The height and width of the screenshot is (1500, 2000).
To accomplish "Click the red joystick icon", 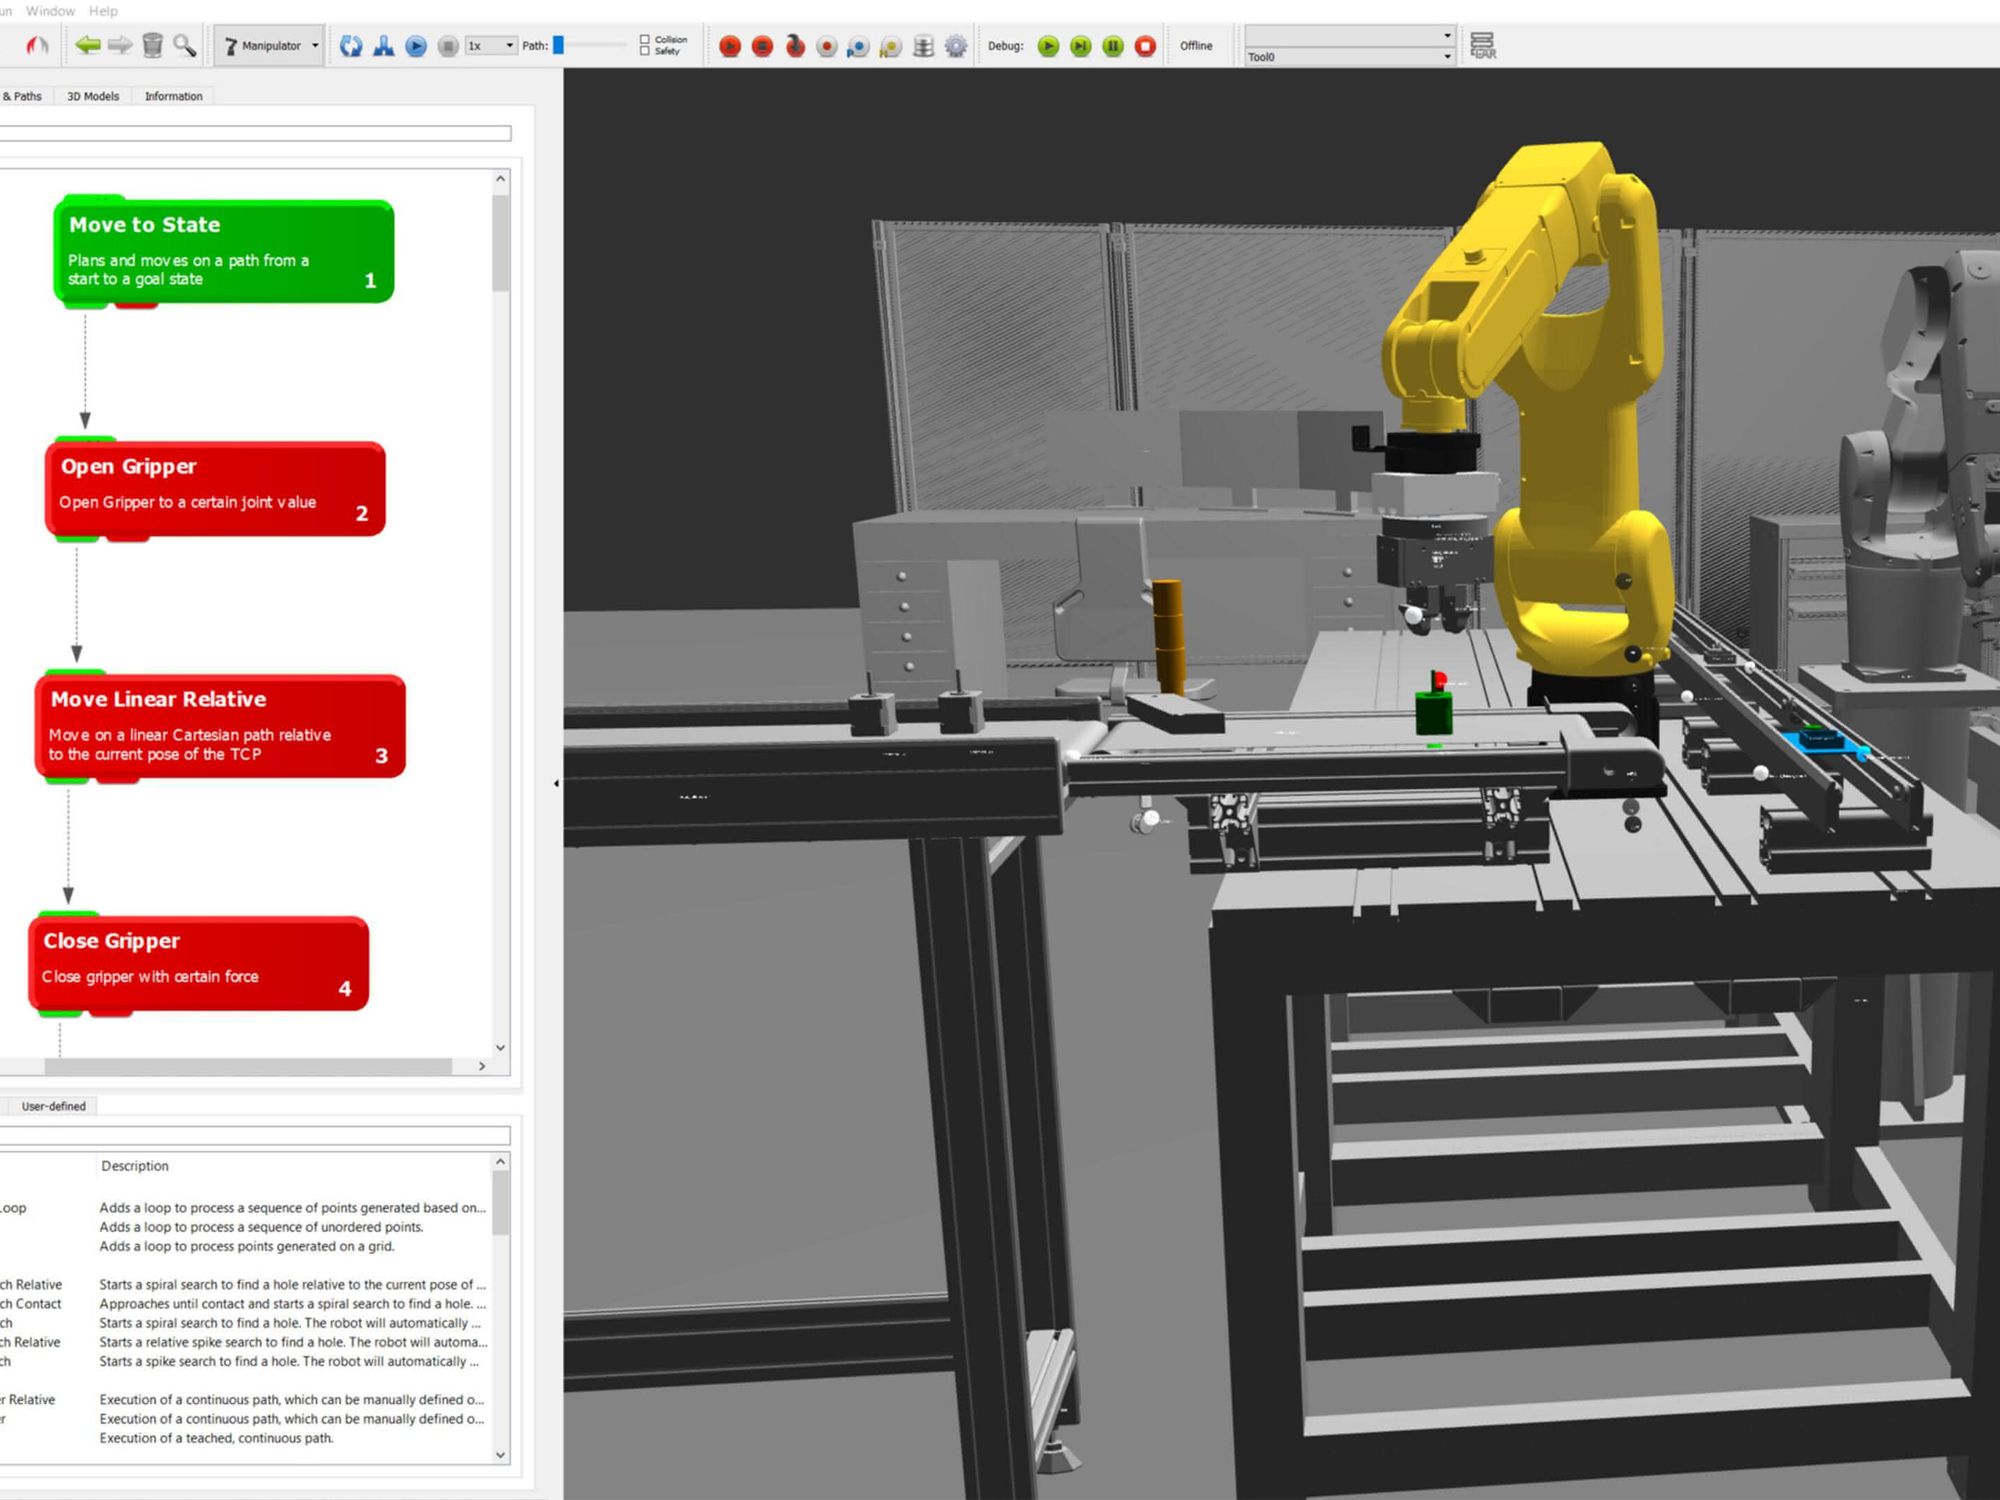I will point(795,46).
